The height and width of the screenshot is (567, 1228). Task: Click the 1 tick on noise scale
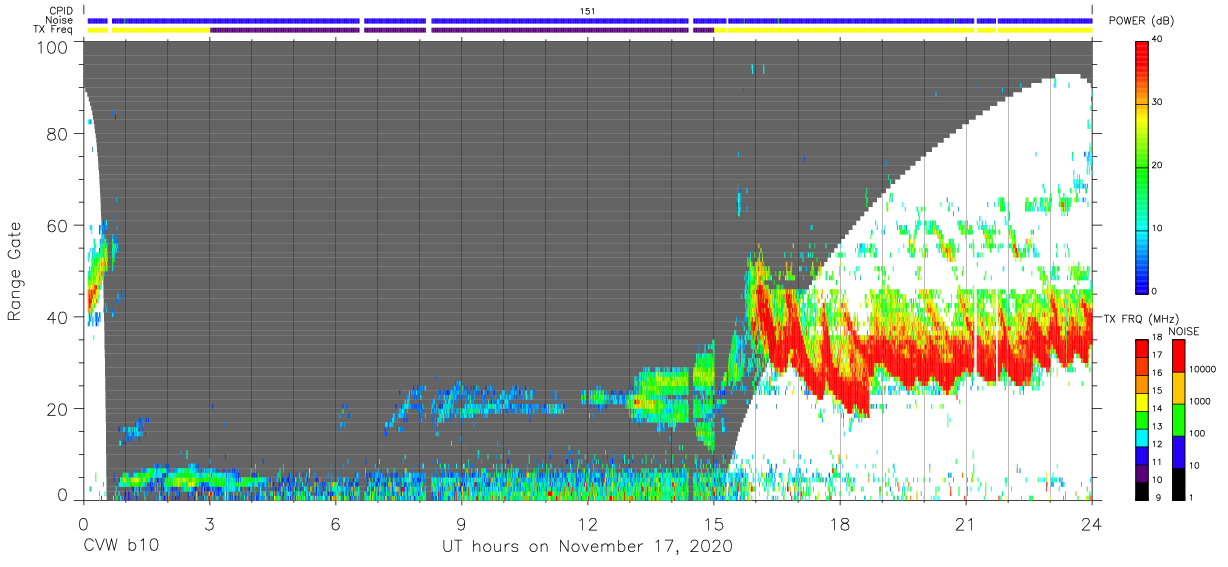1193,497
